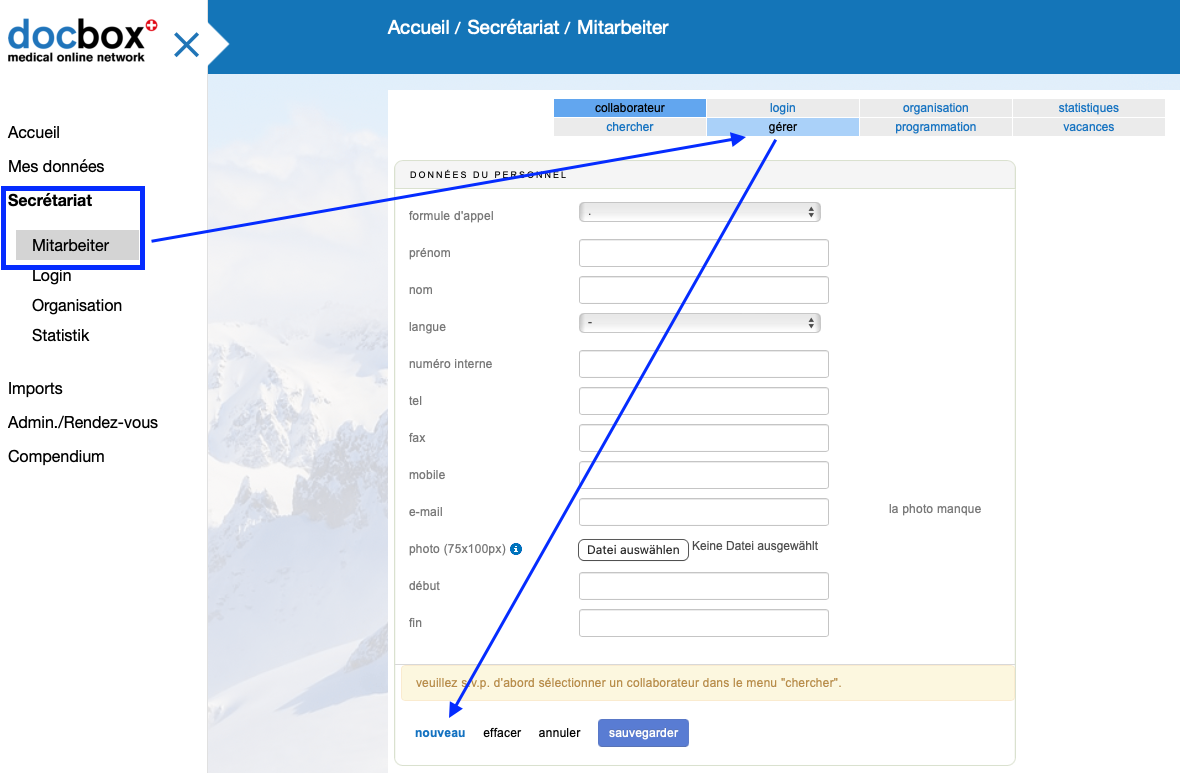Click the effacer link

click(502, 733)
